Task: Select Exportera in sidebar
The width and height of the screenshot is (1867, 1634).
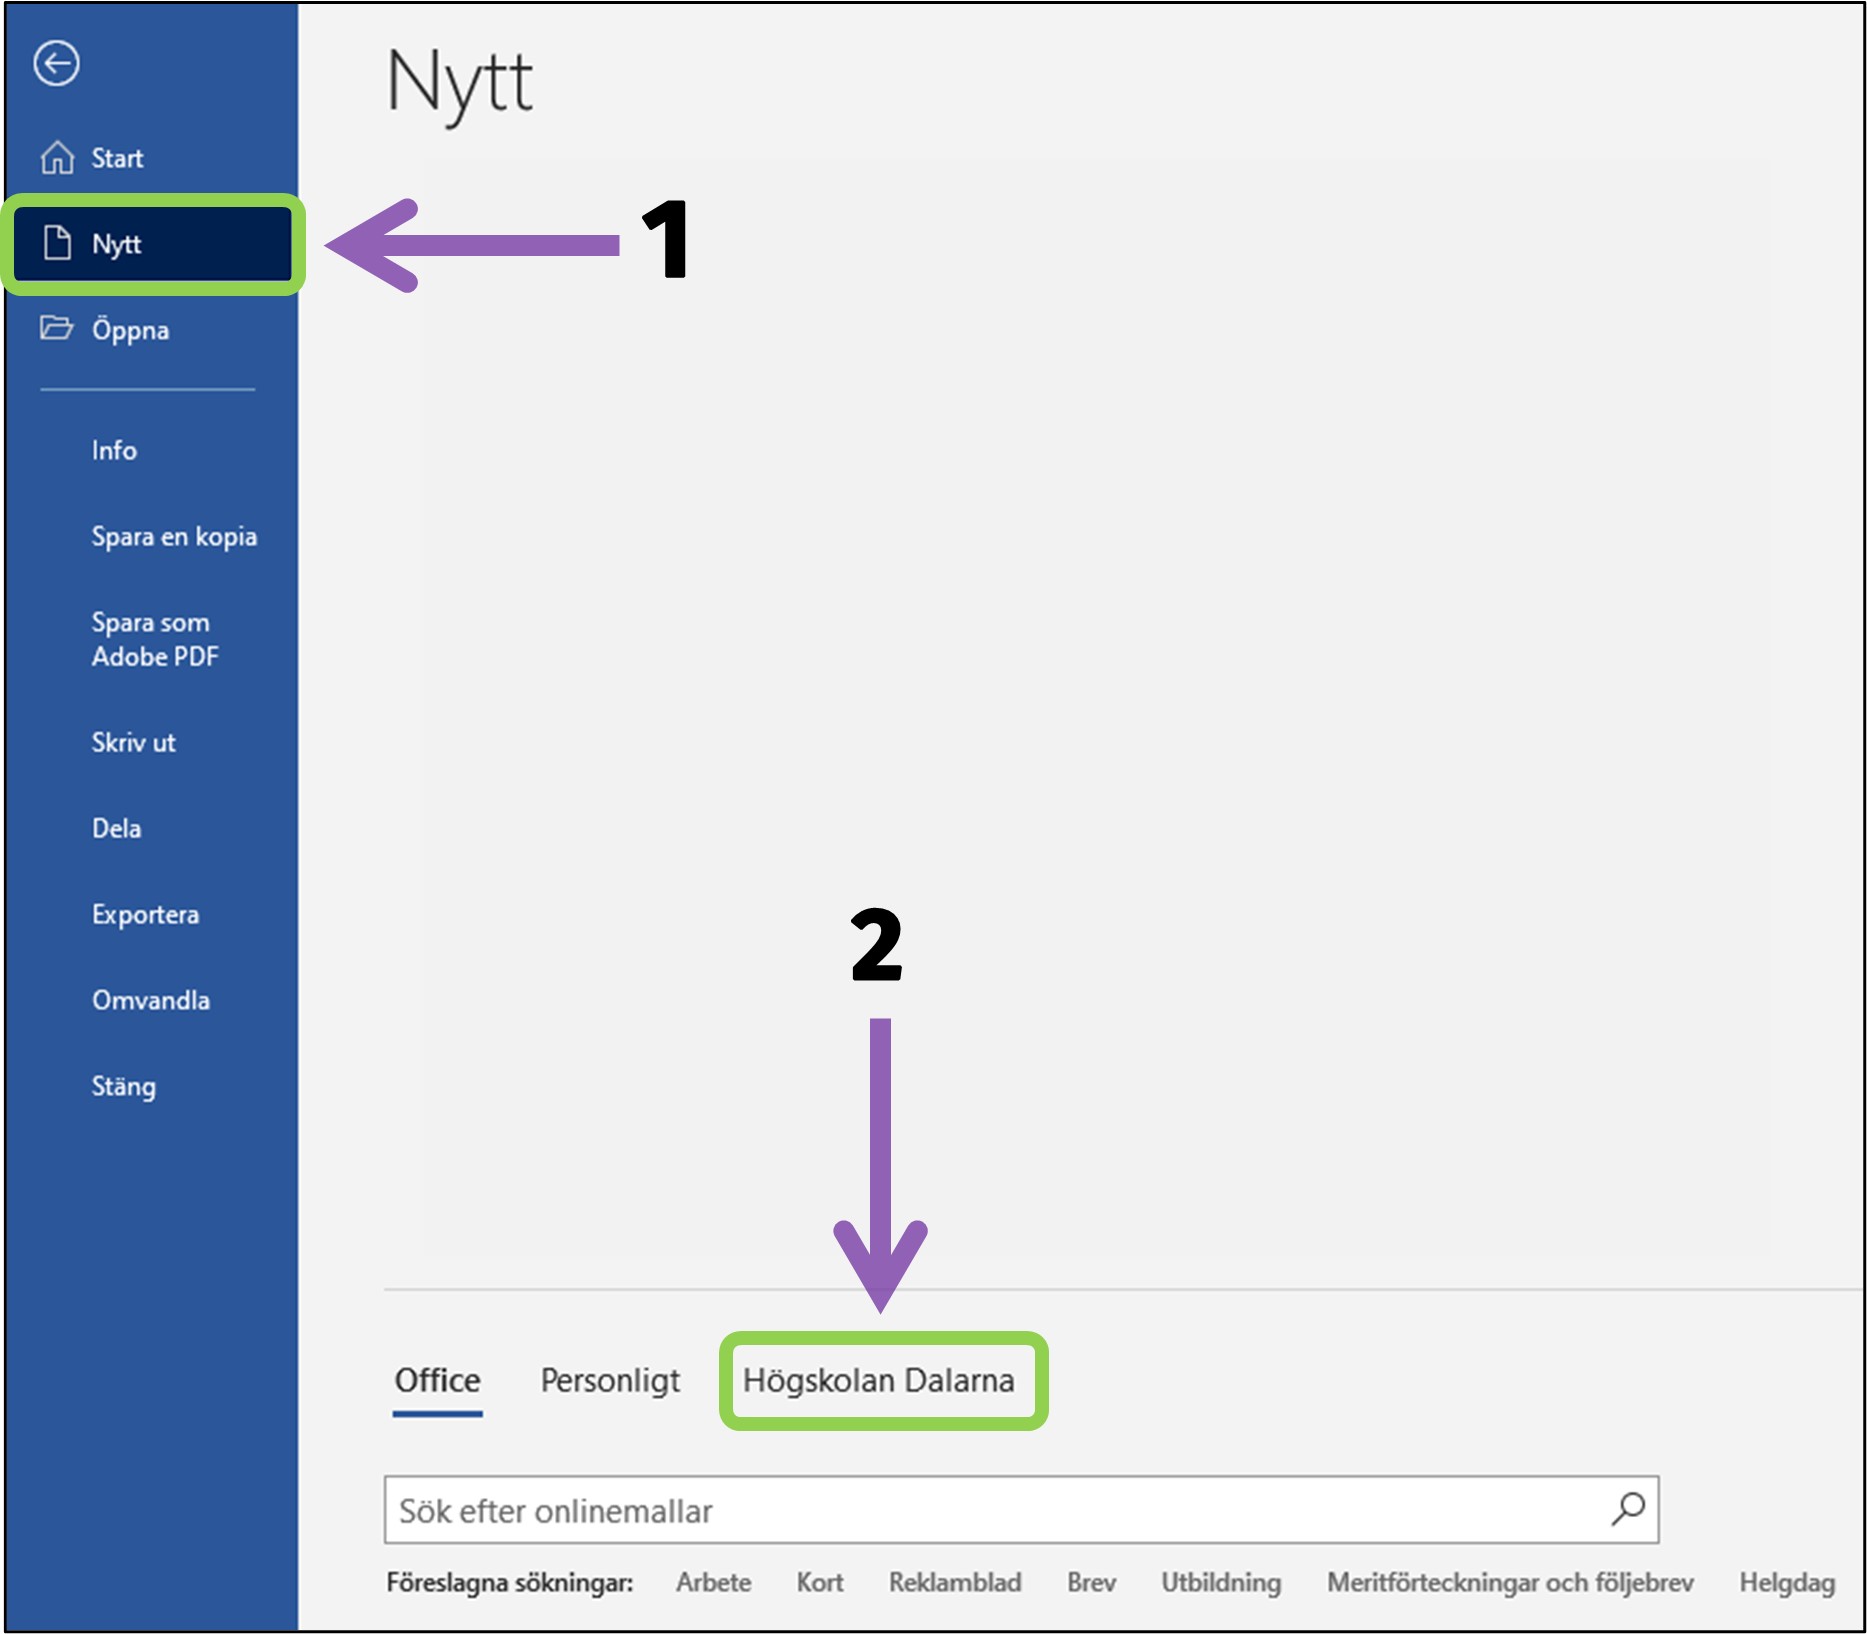Action: (x=145, y=915)
